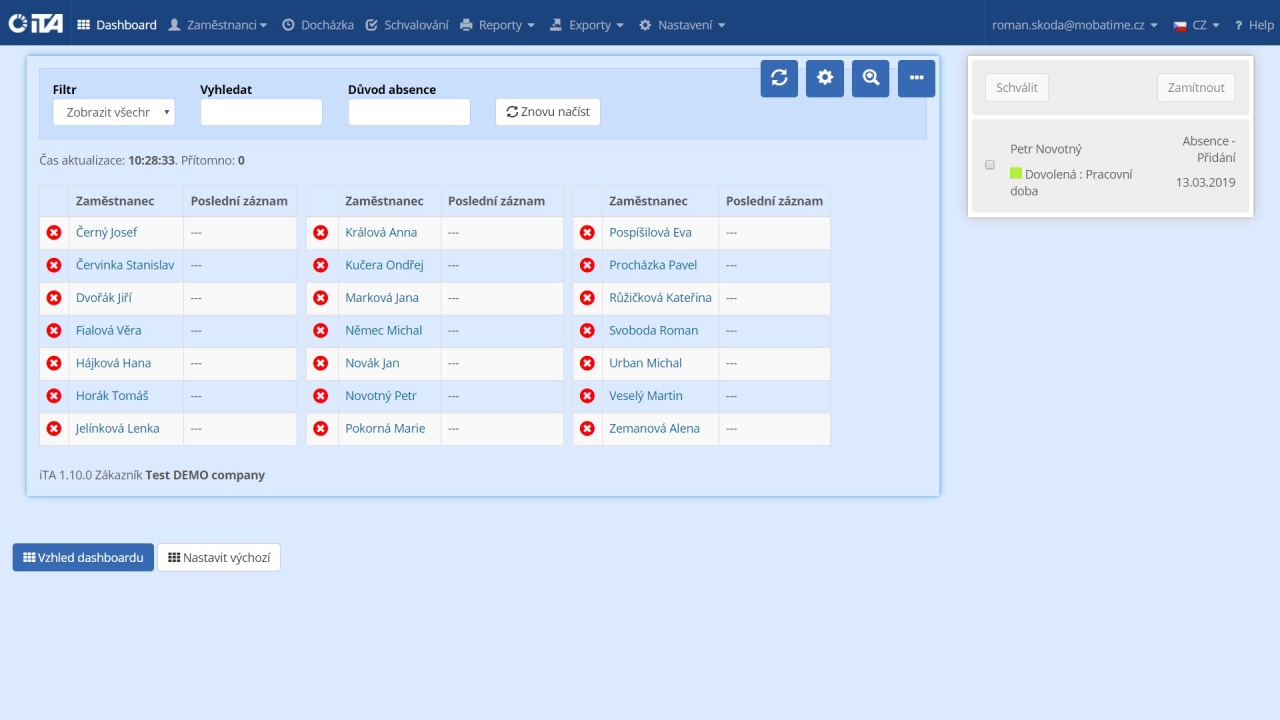Click green Dovolená color marker
The height and width of the screenshot is (720, 1280).
point(1016,174)
